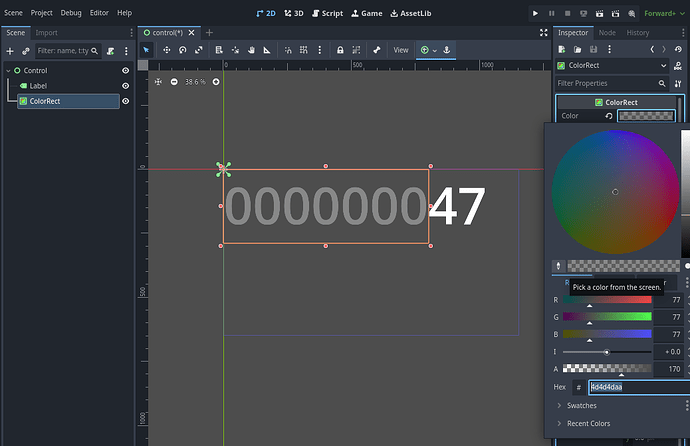Toggle visibility of the Control node
The width and height of the screenshot is (690, 446).
pos(126,71)
